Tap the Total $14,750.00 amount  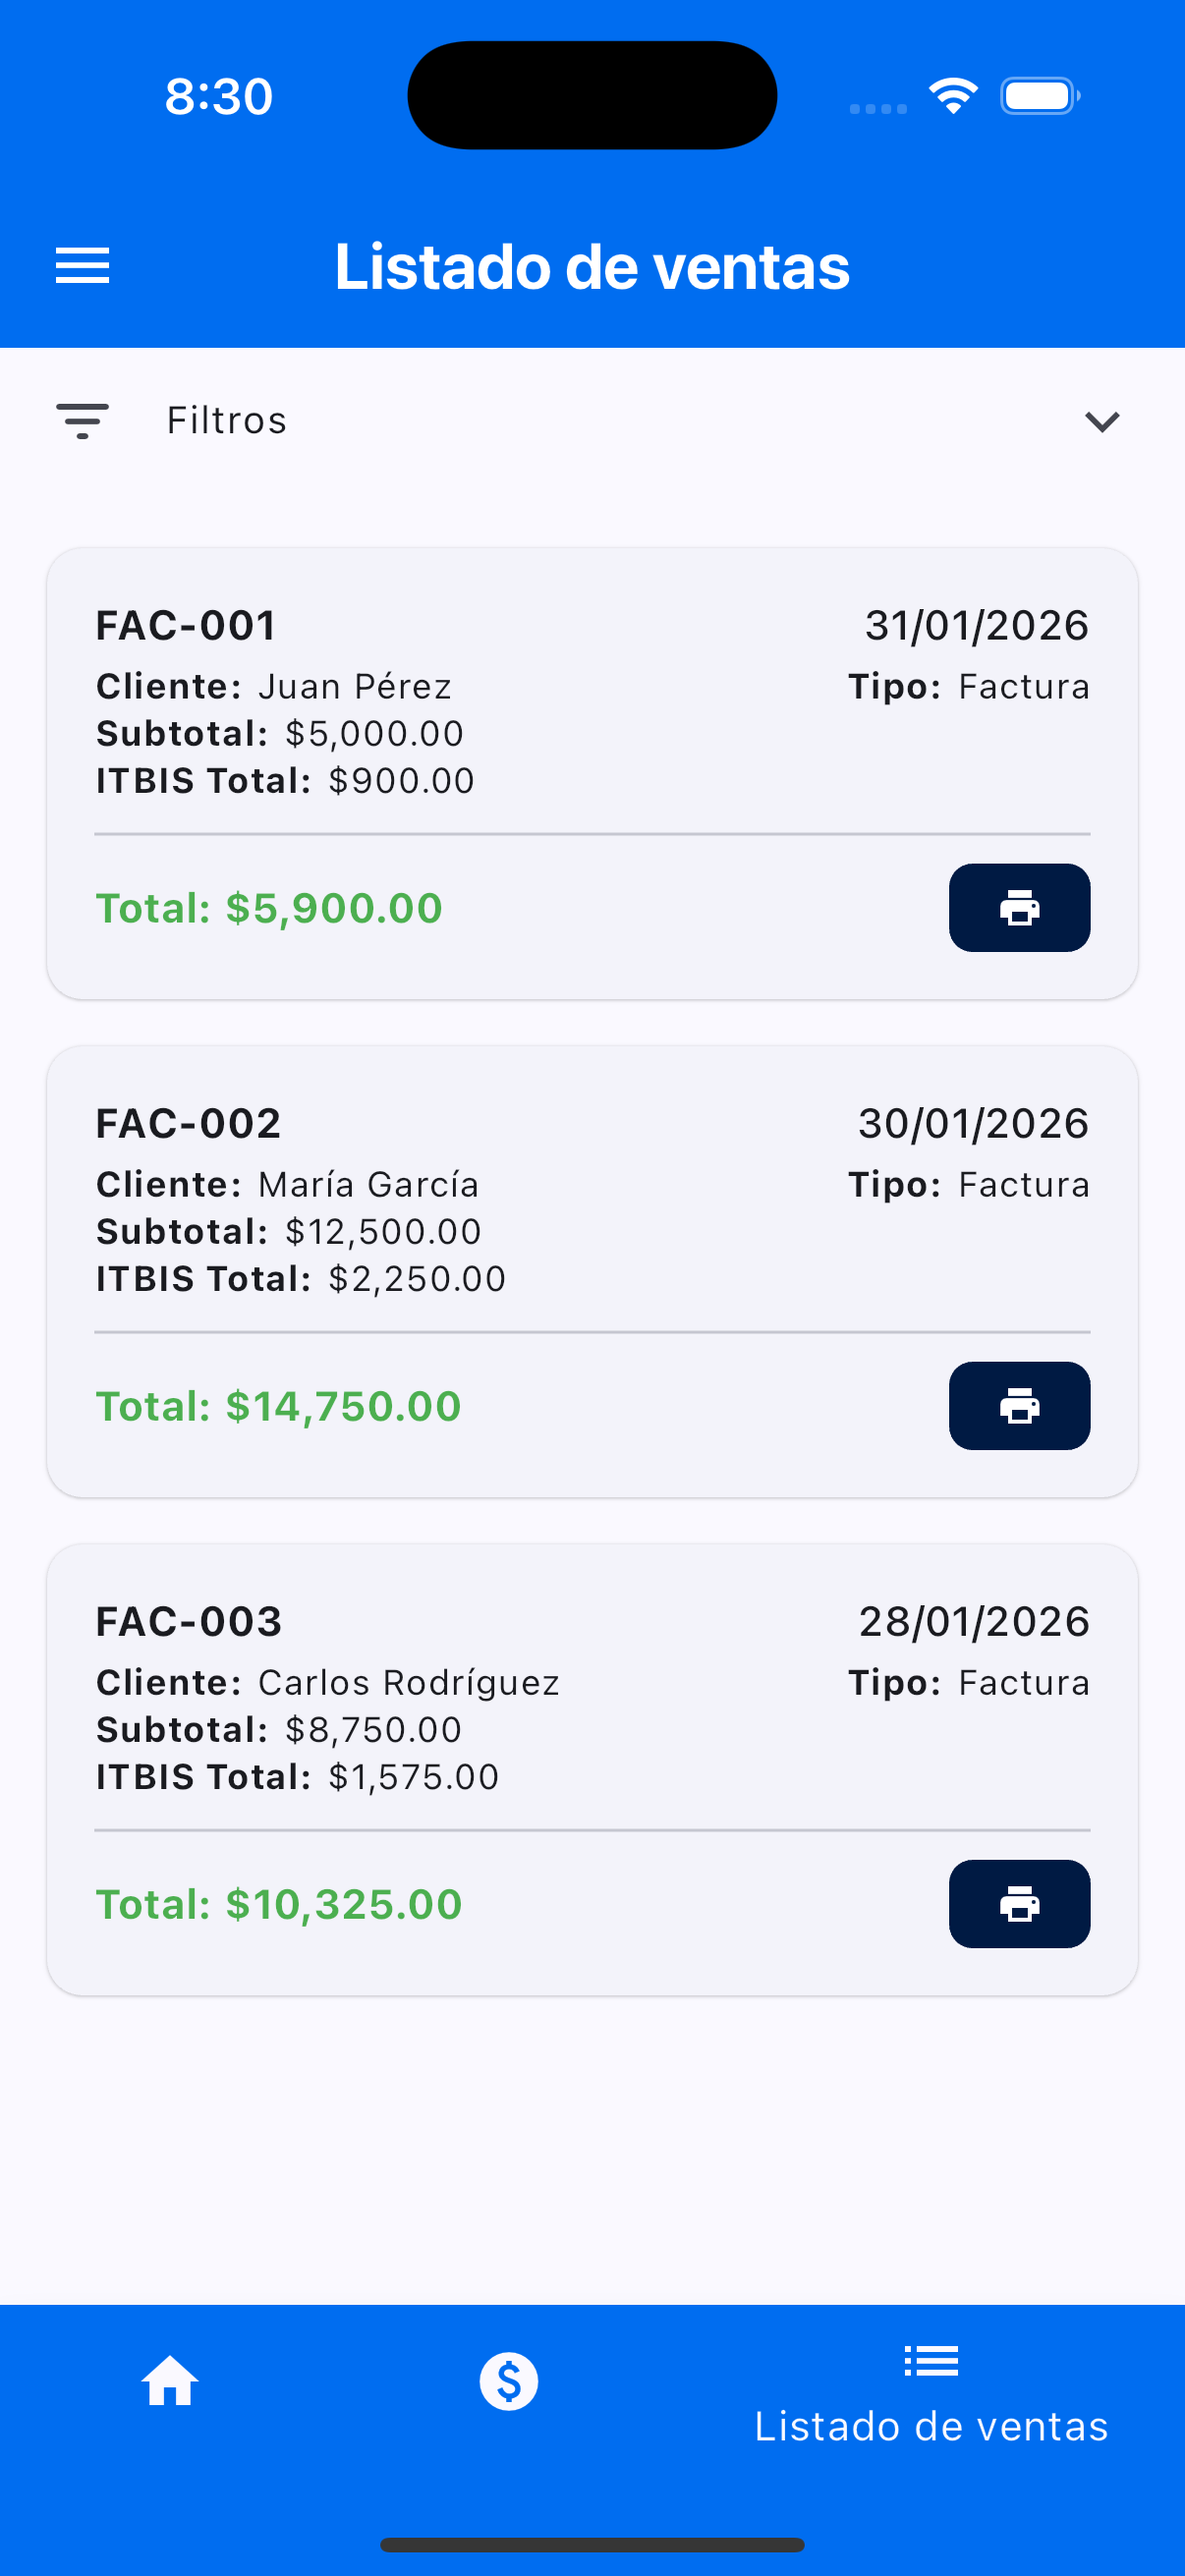point(278,1406)
